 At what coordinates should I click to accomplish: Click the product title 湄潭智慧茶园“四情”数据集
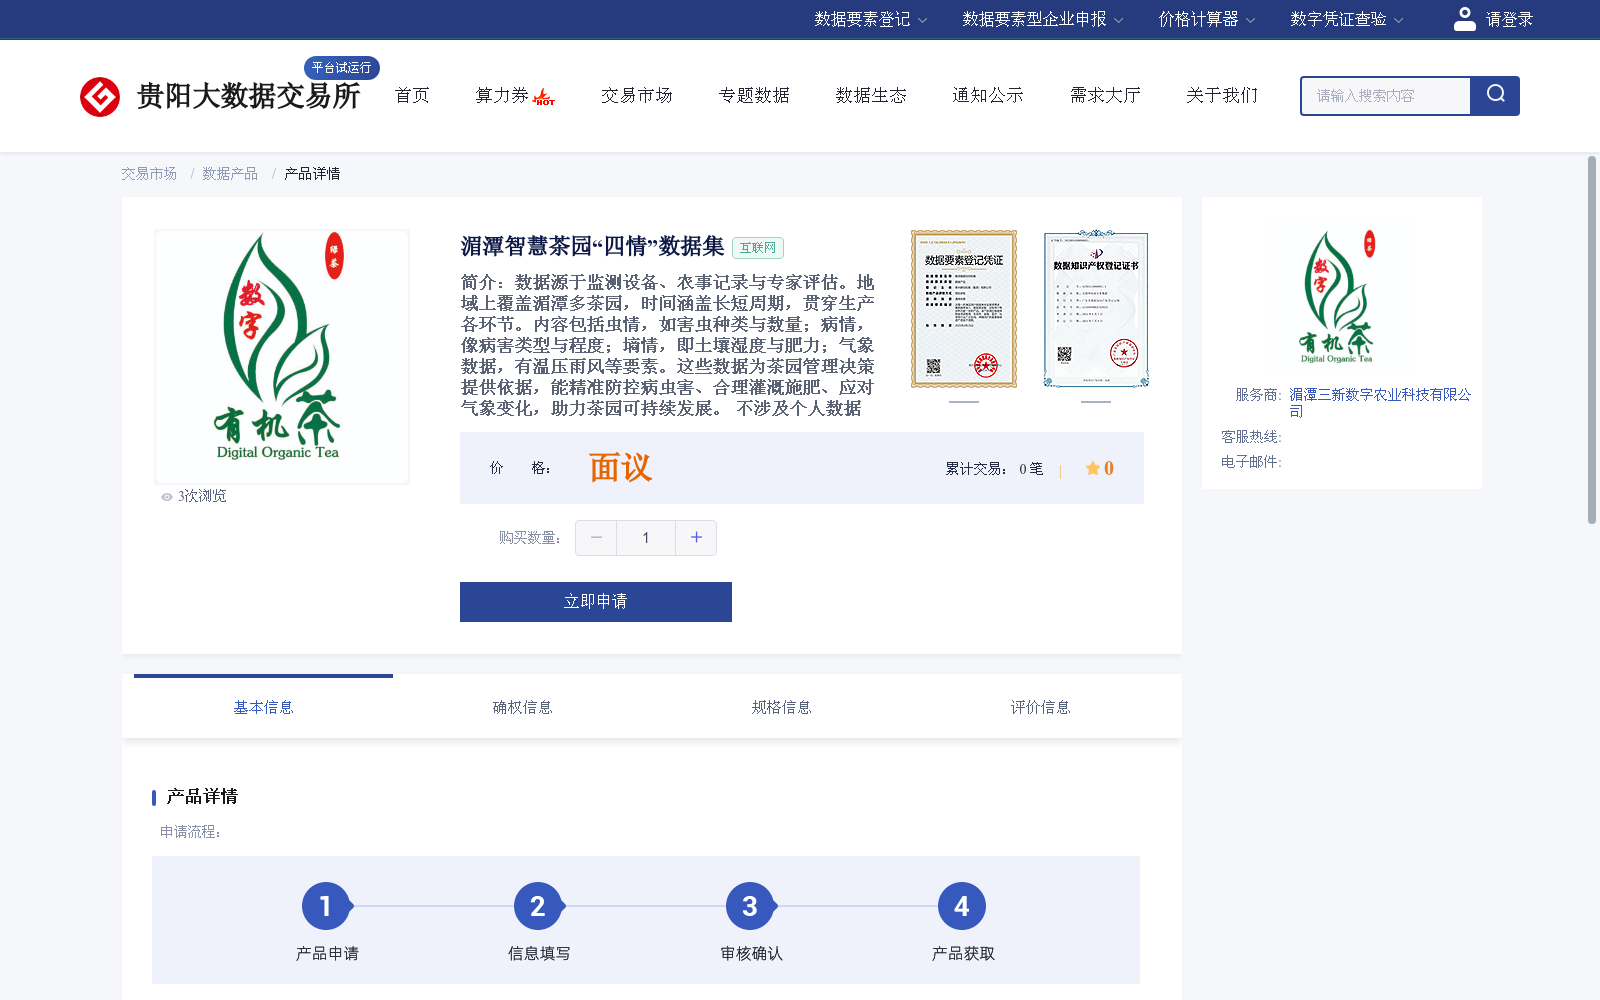(592, 247)
